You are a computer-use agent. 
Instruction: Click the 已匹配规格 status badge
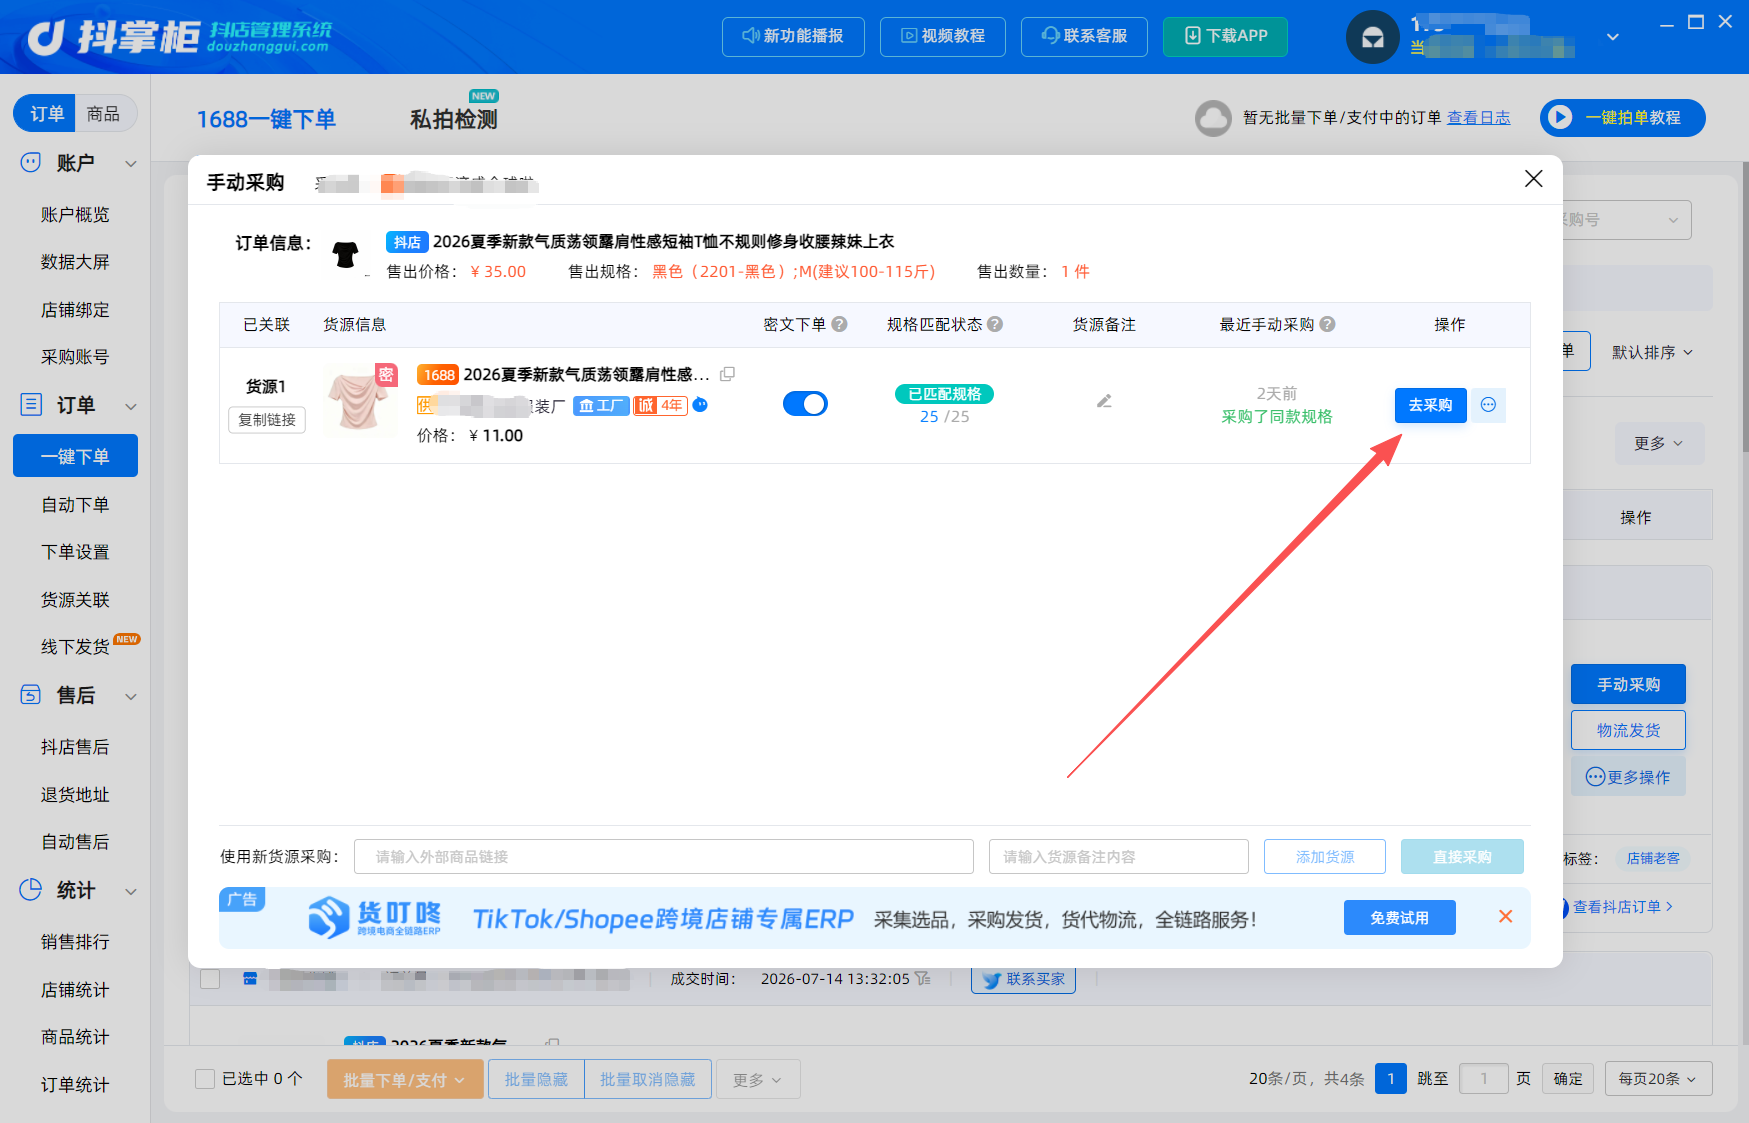pos(944,394)
